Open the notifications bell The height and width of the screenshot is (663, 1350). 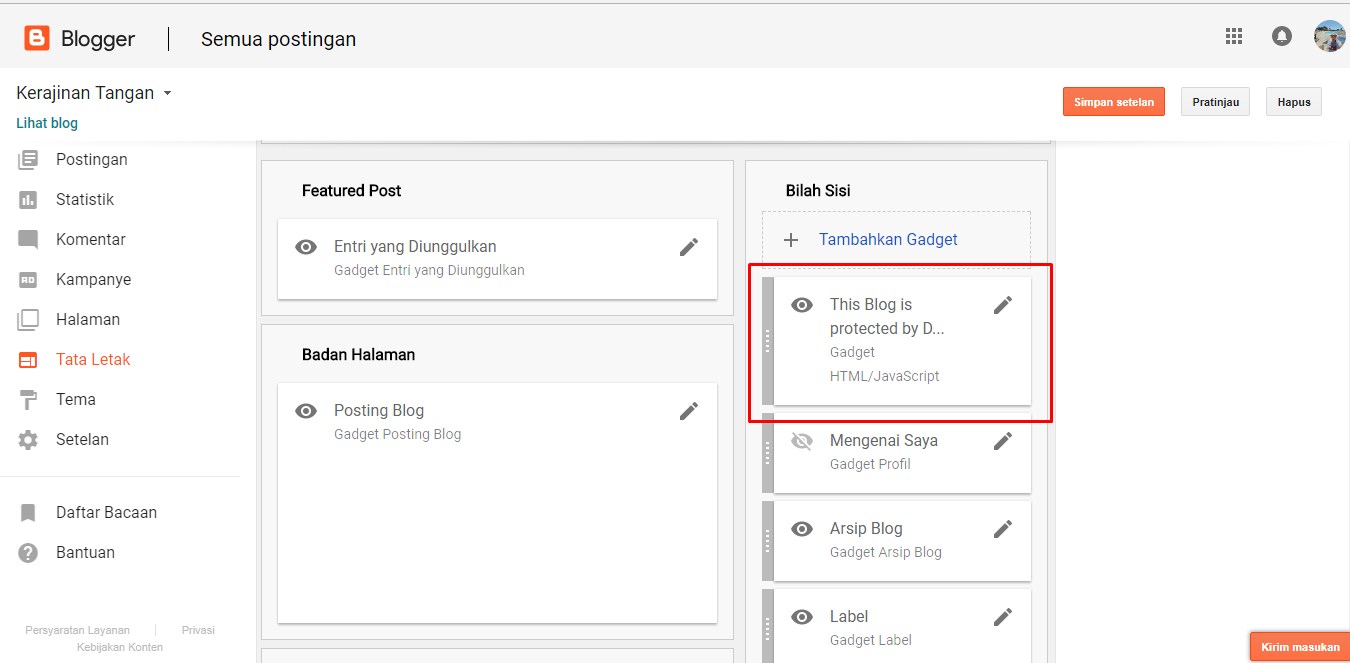[x=1281, y=37]
